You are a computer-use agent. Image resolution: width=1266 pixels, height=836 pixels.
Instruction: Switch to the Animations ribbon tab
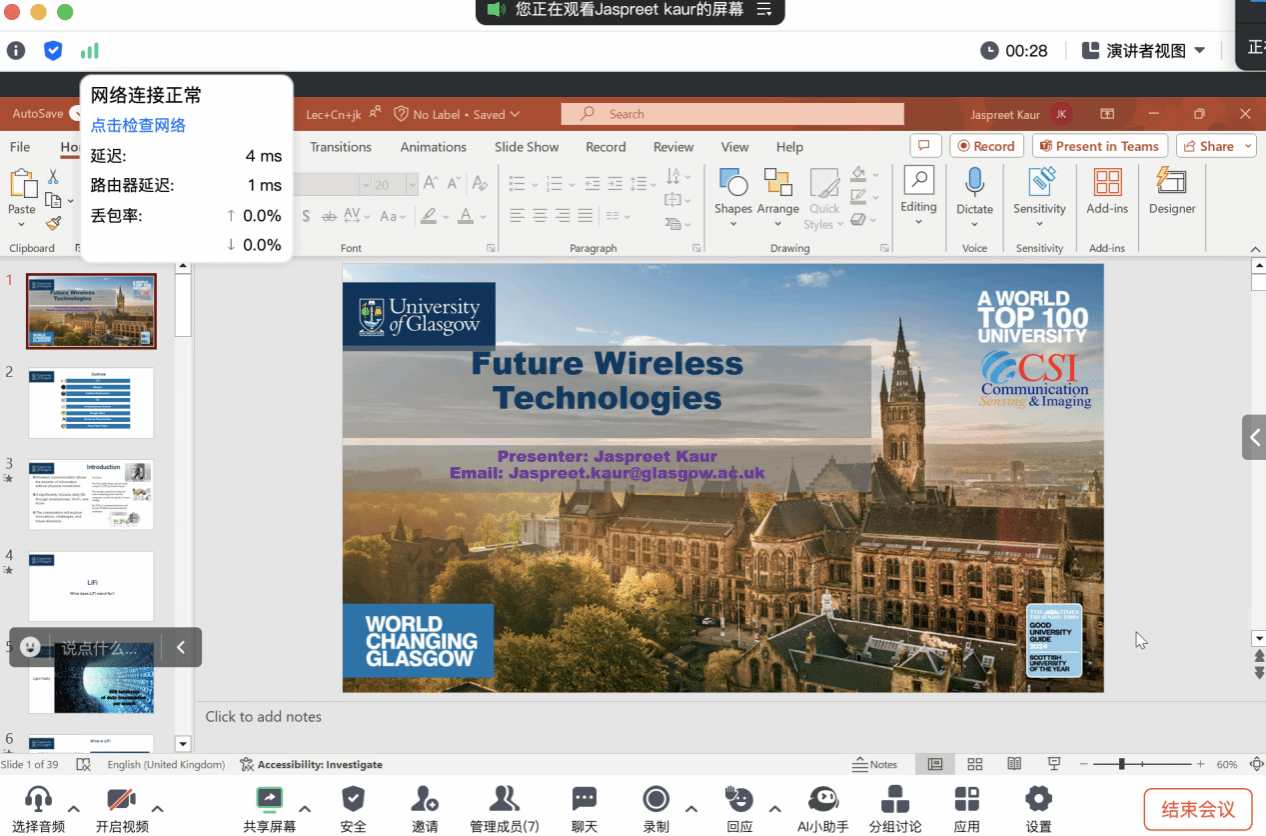click(433, 147)
